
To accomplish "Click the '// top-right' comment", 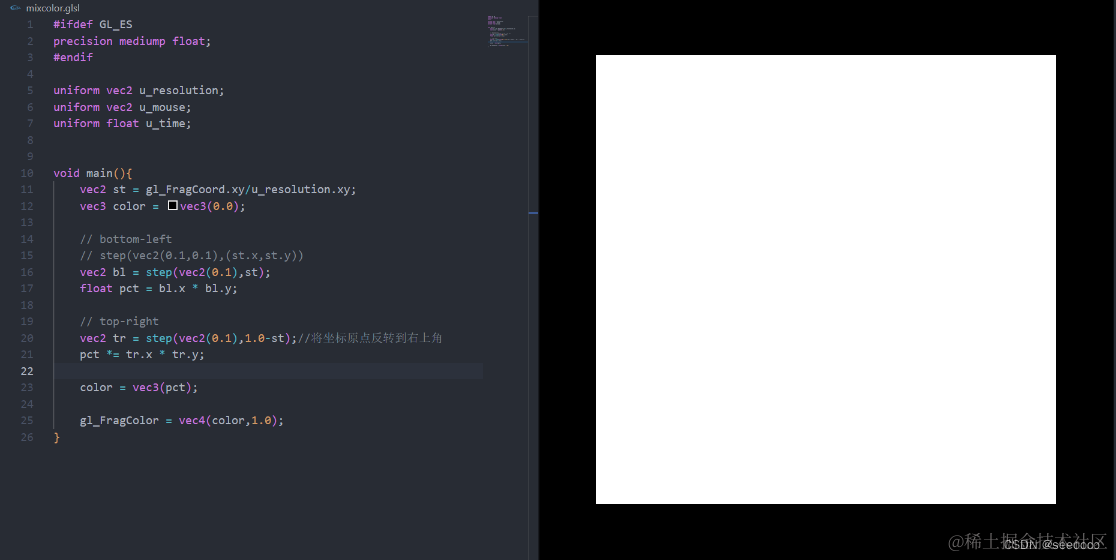I will tap(119, 322).
